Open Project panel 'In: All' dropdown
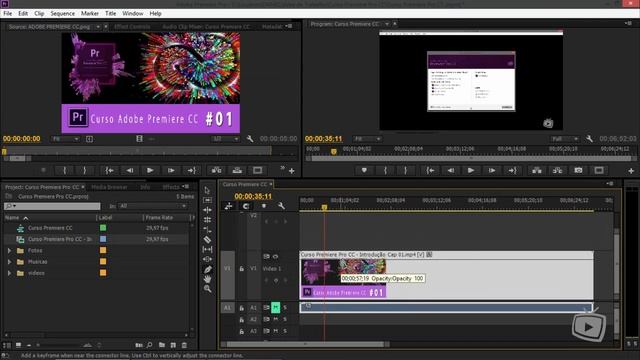Image resolution: width=640 pixels, height=360 pixels. click(x=153, y=206)
